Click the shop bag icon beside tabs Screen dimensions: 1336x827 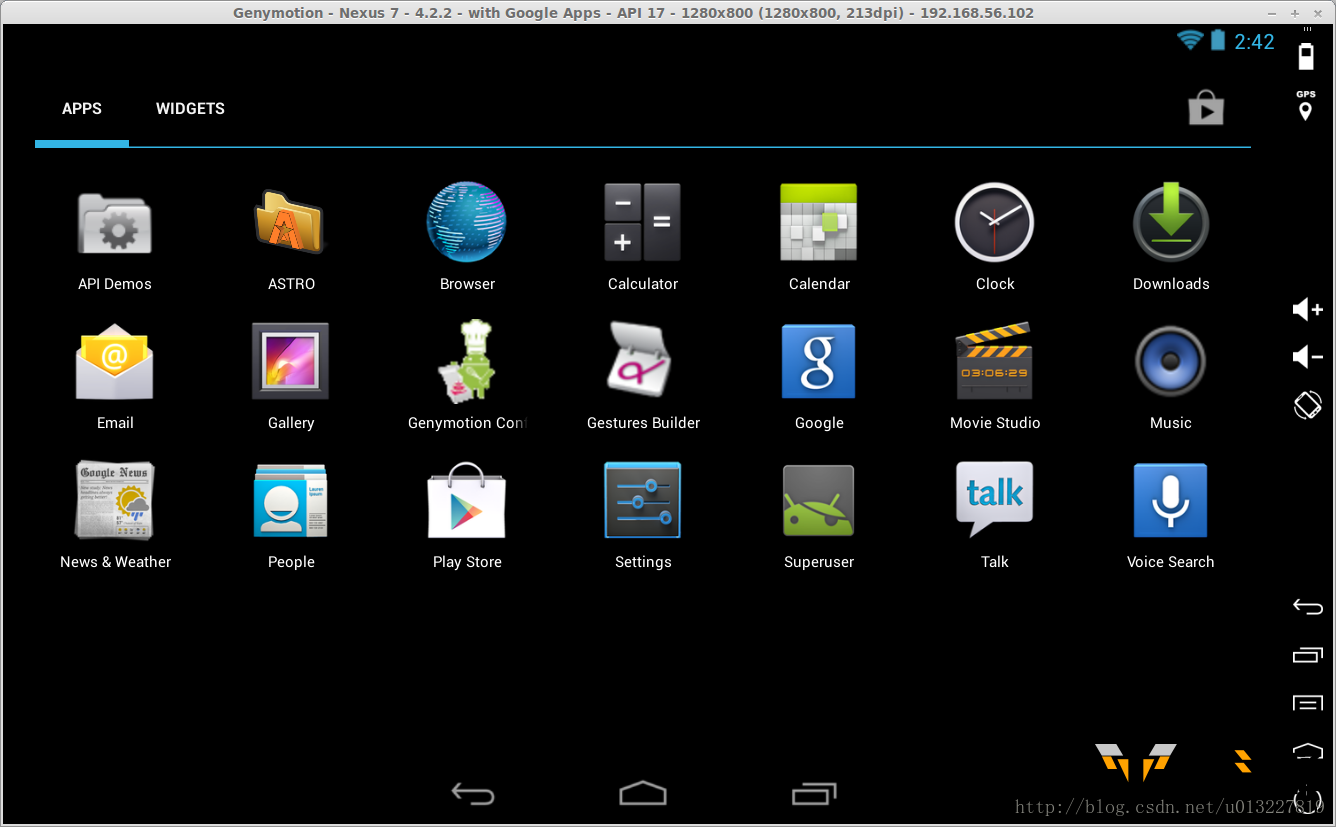(x=1206, y=107)
